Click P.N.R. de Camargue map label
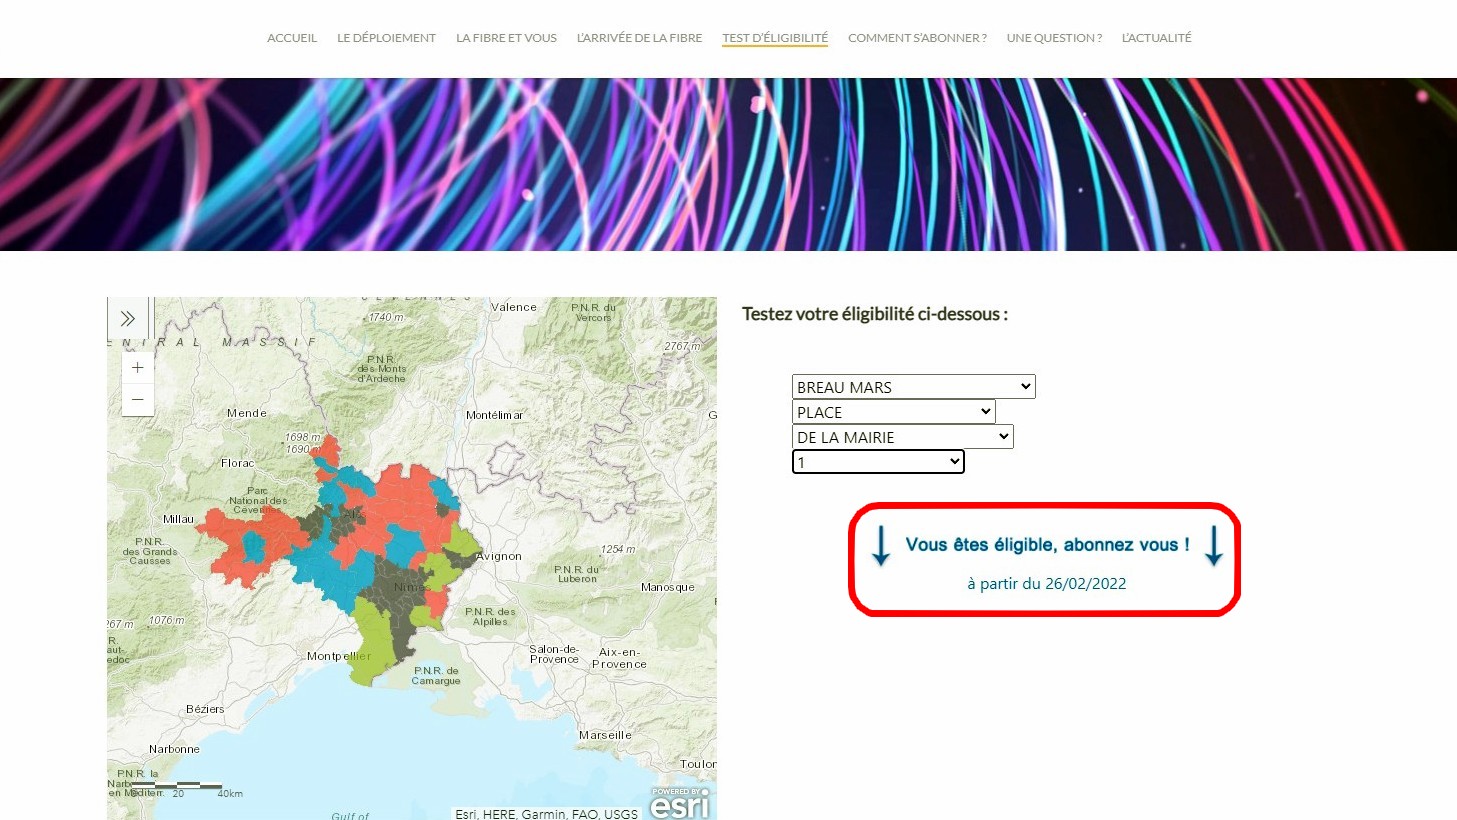Screen dimensions: 1457x820 436,676
